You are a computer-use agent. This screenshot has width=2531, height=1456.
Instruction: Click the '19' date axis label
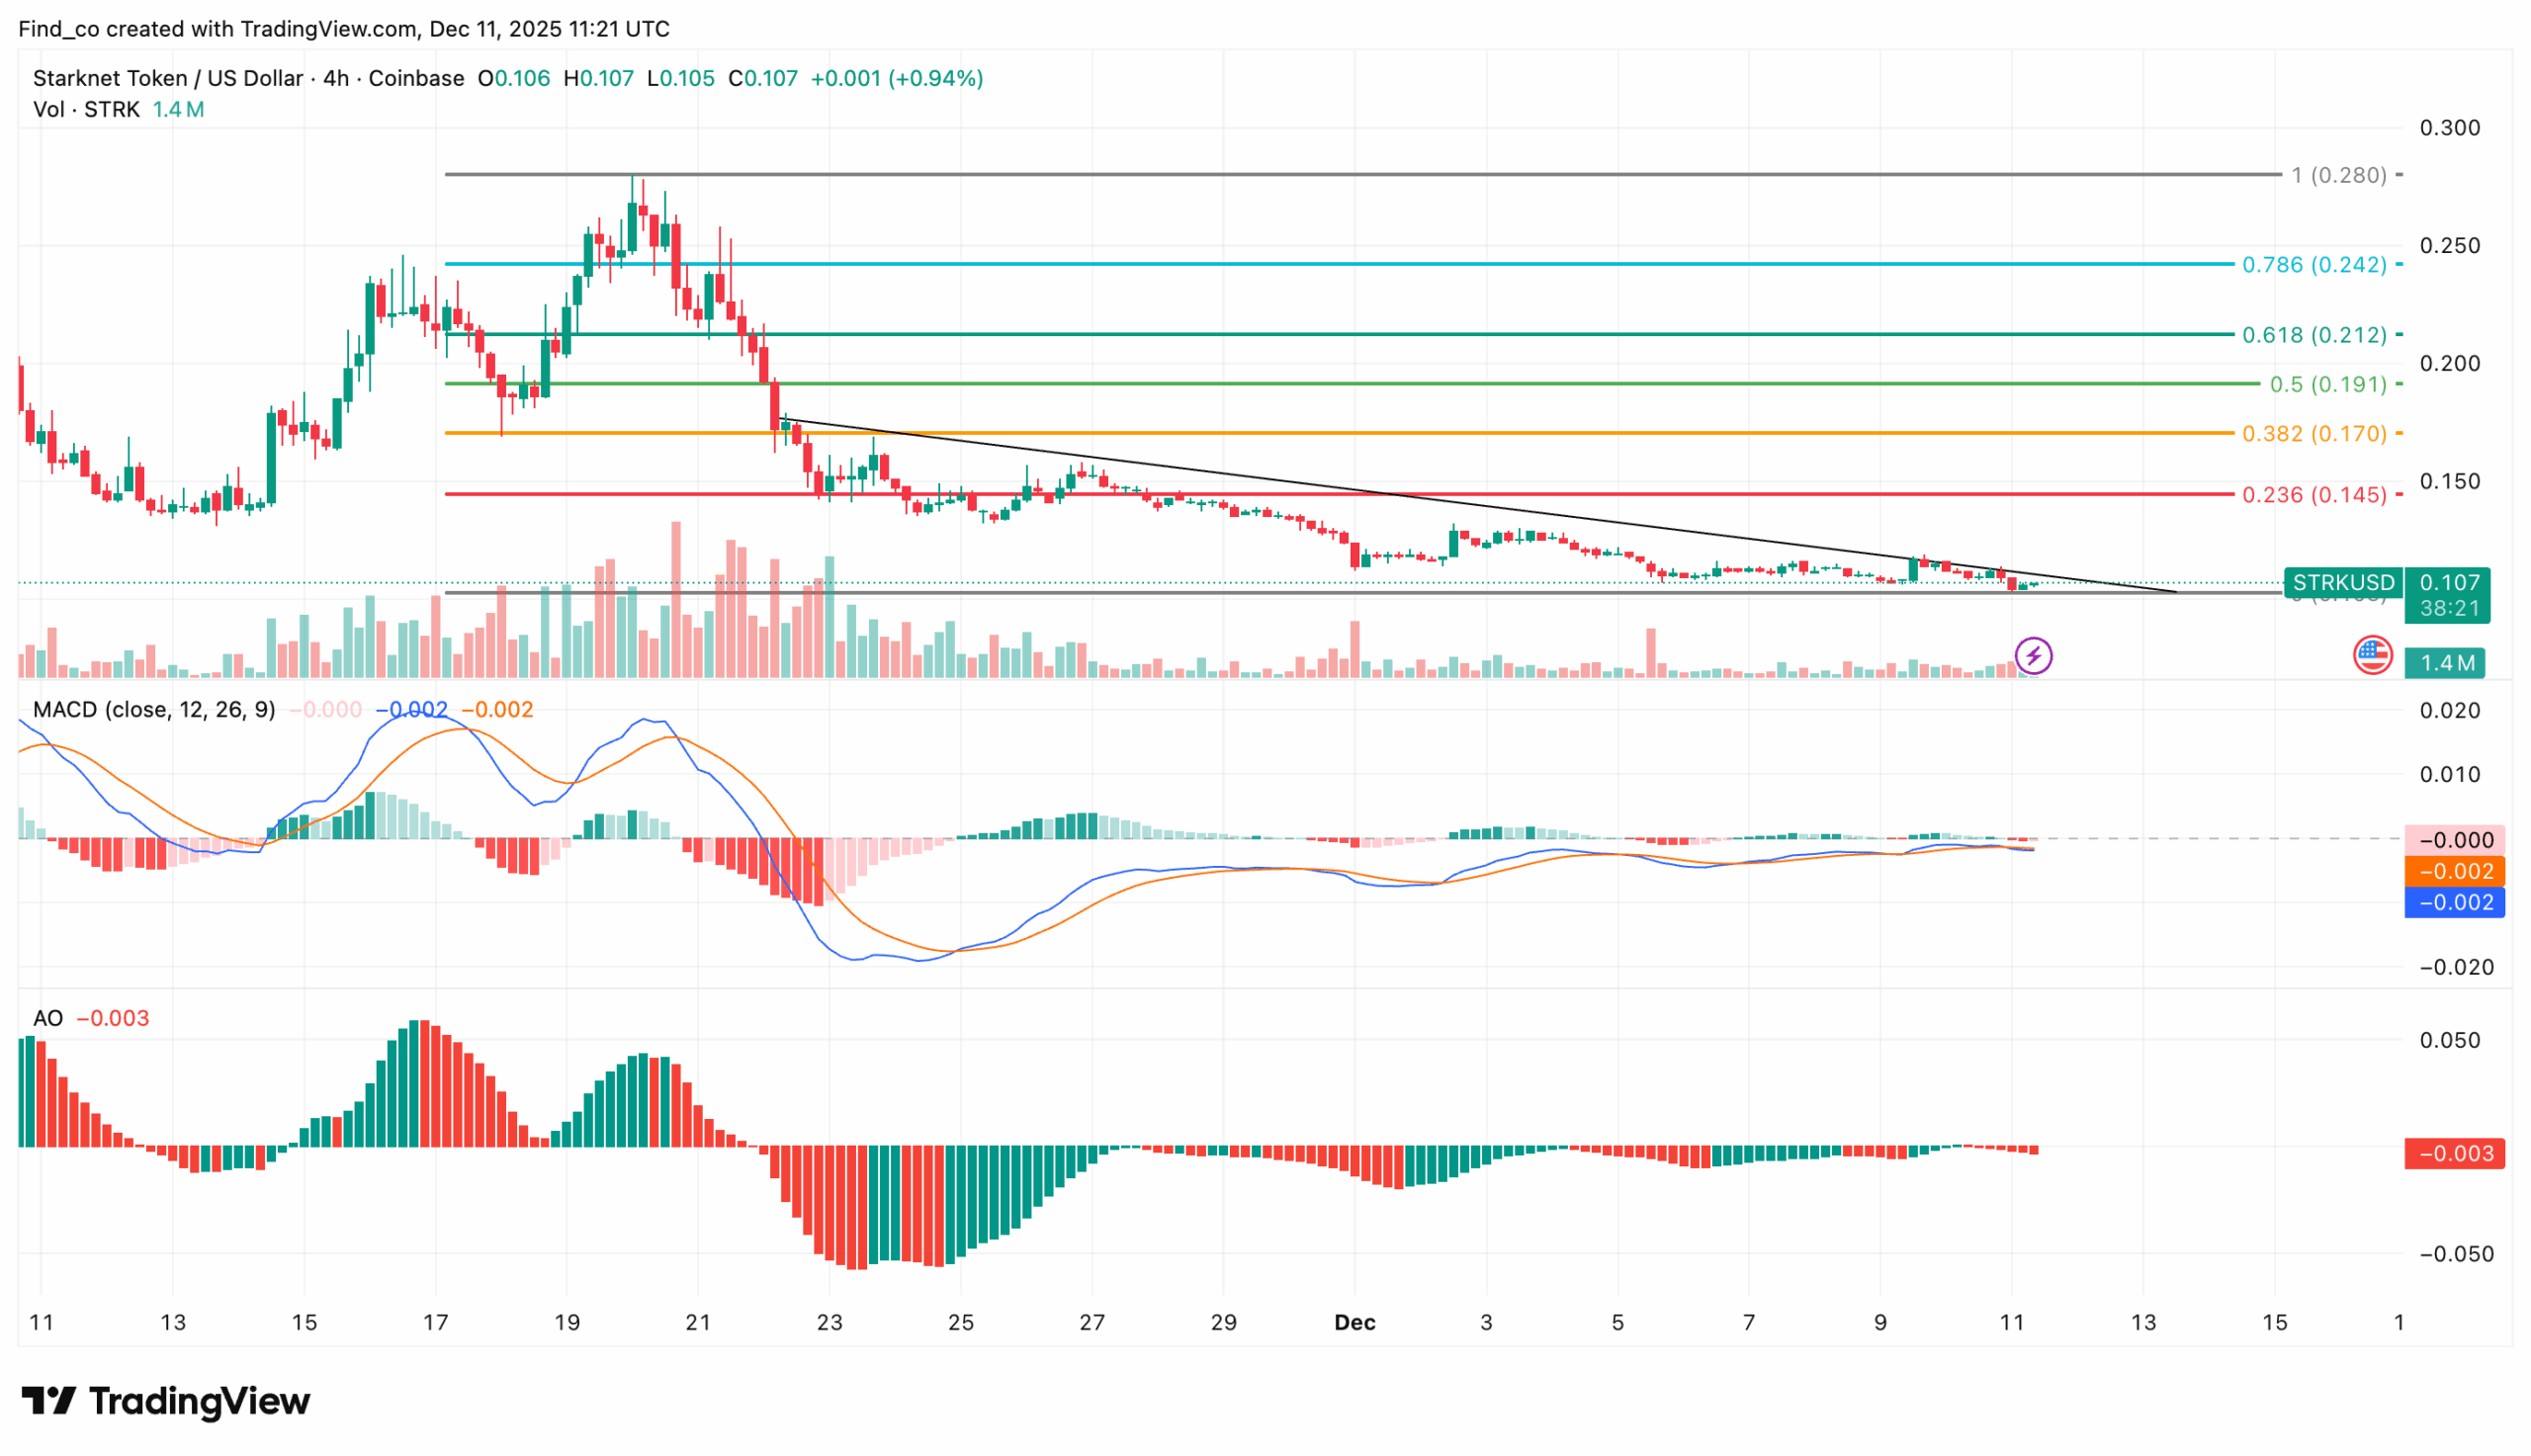[x=567, y=1322]
